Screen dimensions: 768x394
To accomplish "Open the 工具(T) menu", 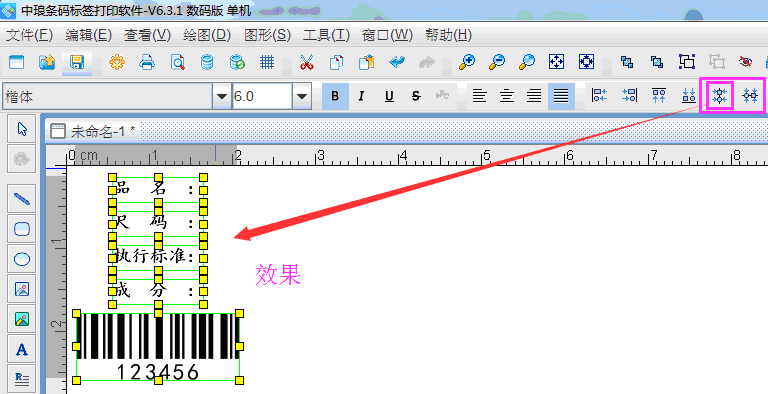I will click(326, 35).
